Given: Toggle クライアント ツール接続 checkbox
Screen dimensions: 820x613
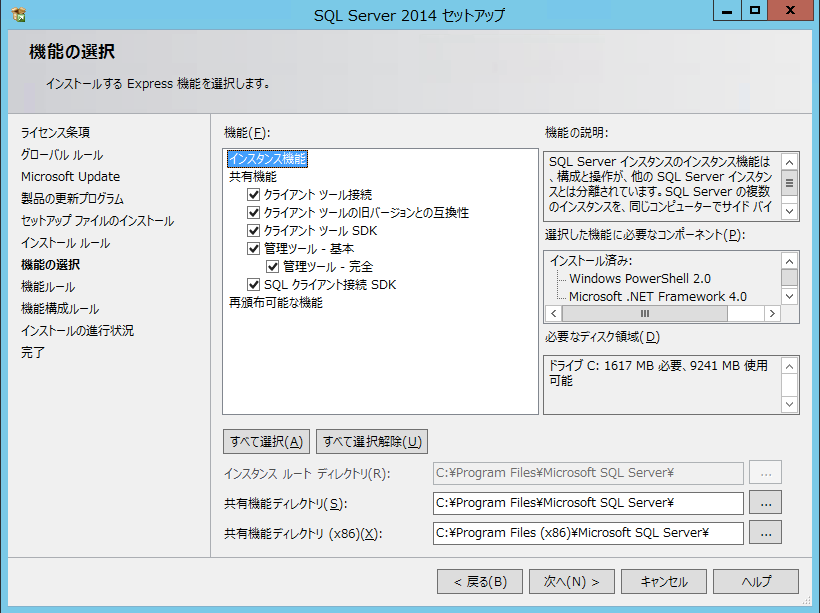Looking at the screenshot, I should point(254,195).
